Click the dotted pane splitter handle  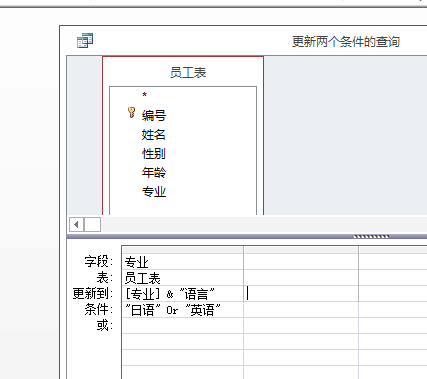click(371, 237)
